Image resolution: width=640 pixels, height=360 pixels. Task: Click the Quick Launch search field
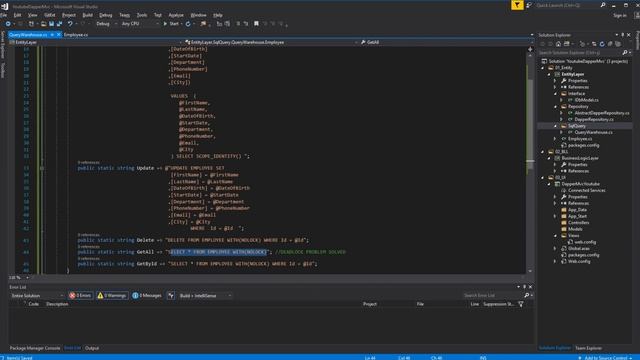click(x=567, y=5)
